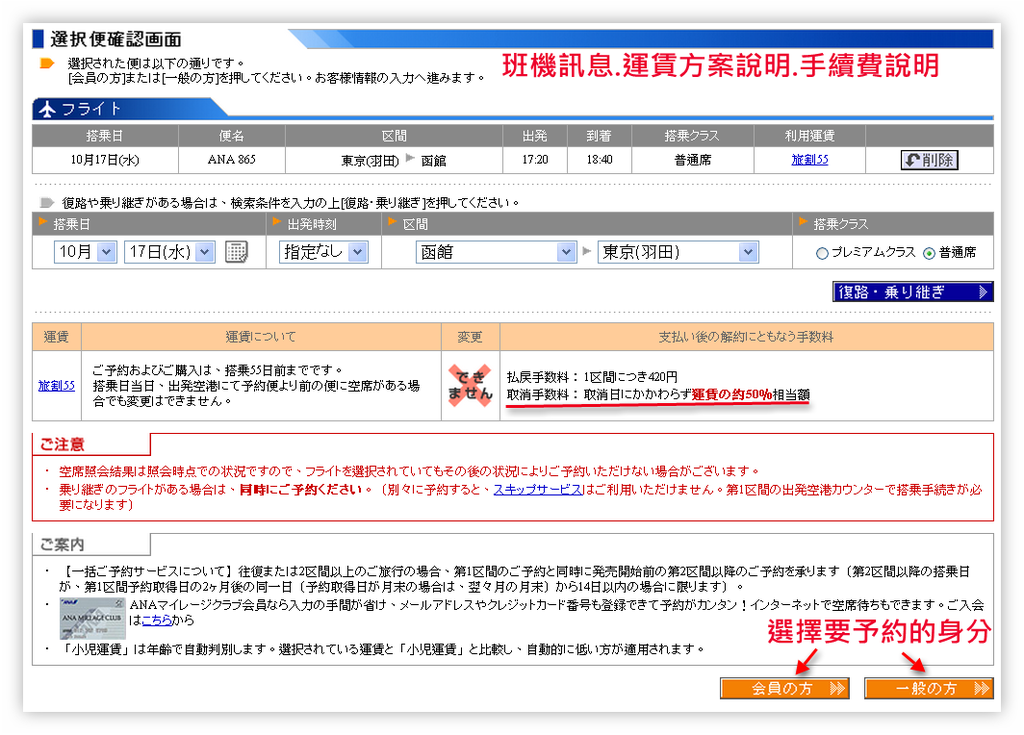Click the departure time 17:20
Image resolution: width=1024 pixels, height=735 pixels.
pyautogui.click(x=535, y=159)
